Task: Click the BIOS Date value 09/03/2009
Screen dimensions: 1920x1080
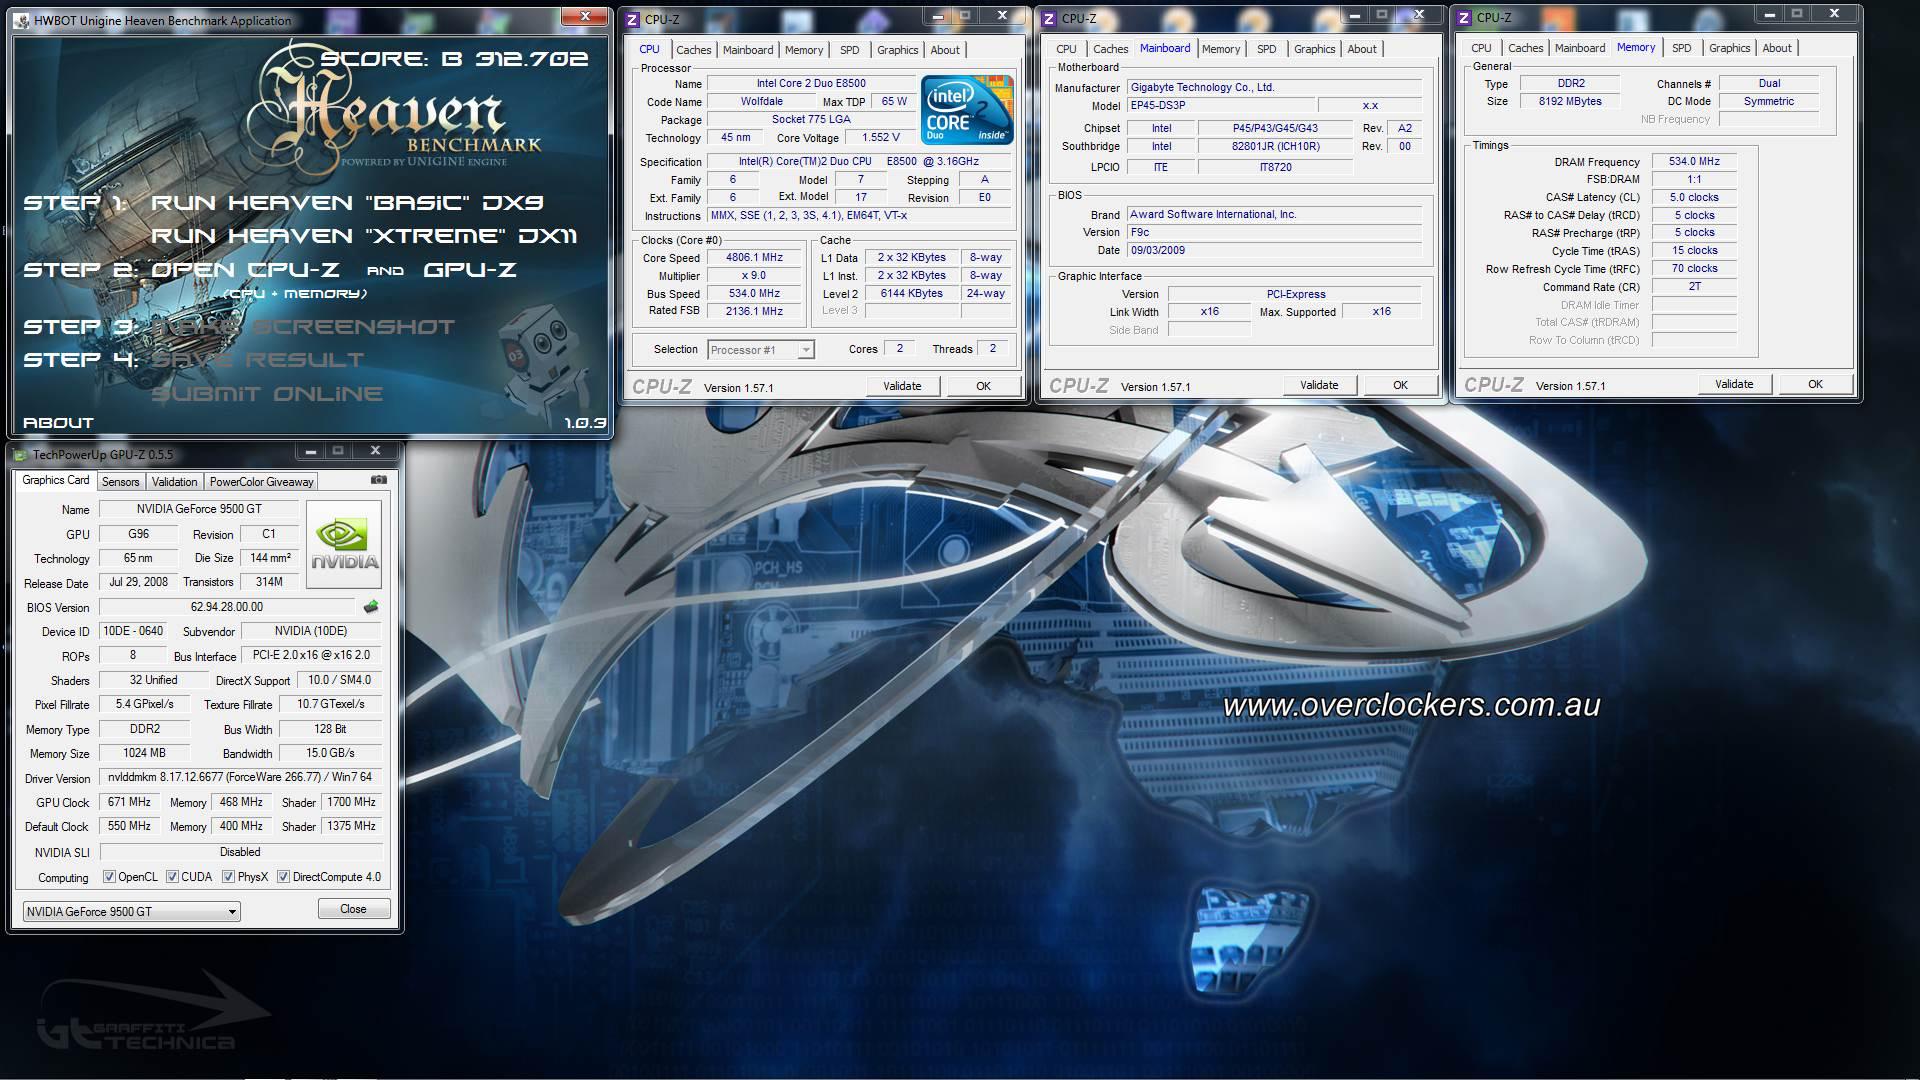Action: pos(1273,250)
